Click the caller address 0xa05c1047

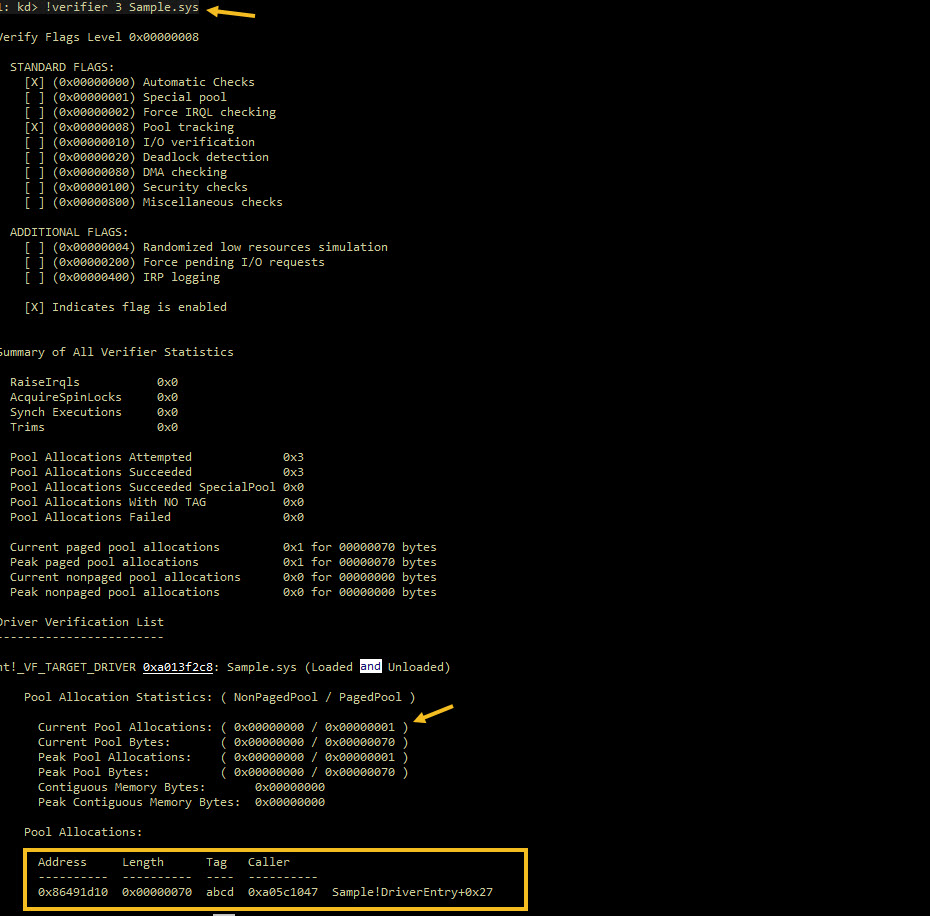283,892
